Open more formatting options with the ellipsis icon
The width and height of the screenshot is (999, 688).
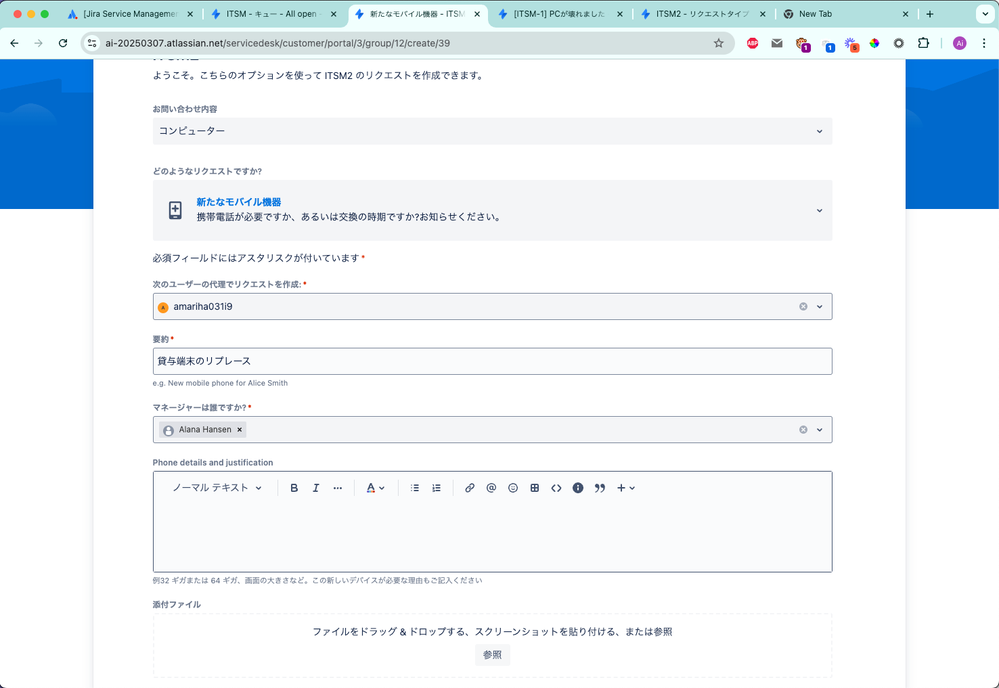tap(338, 488)
